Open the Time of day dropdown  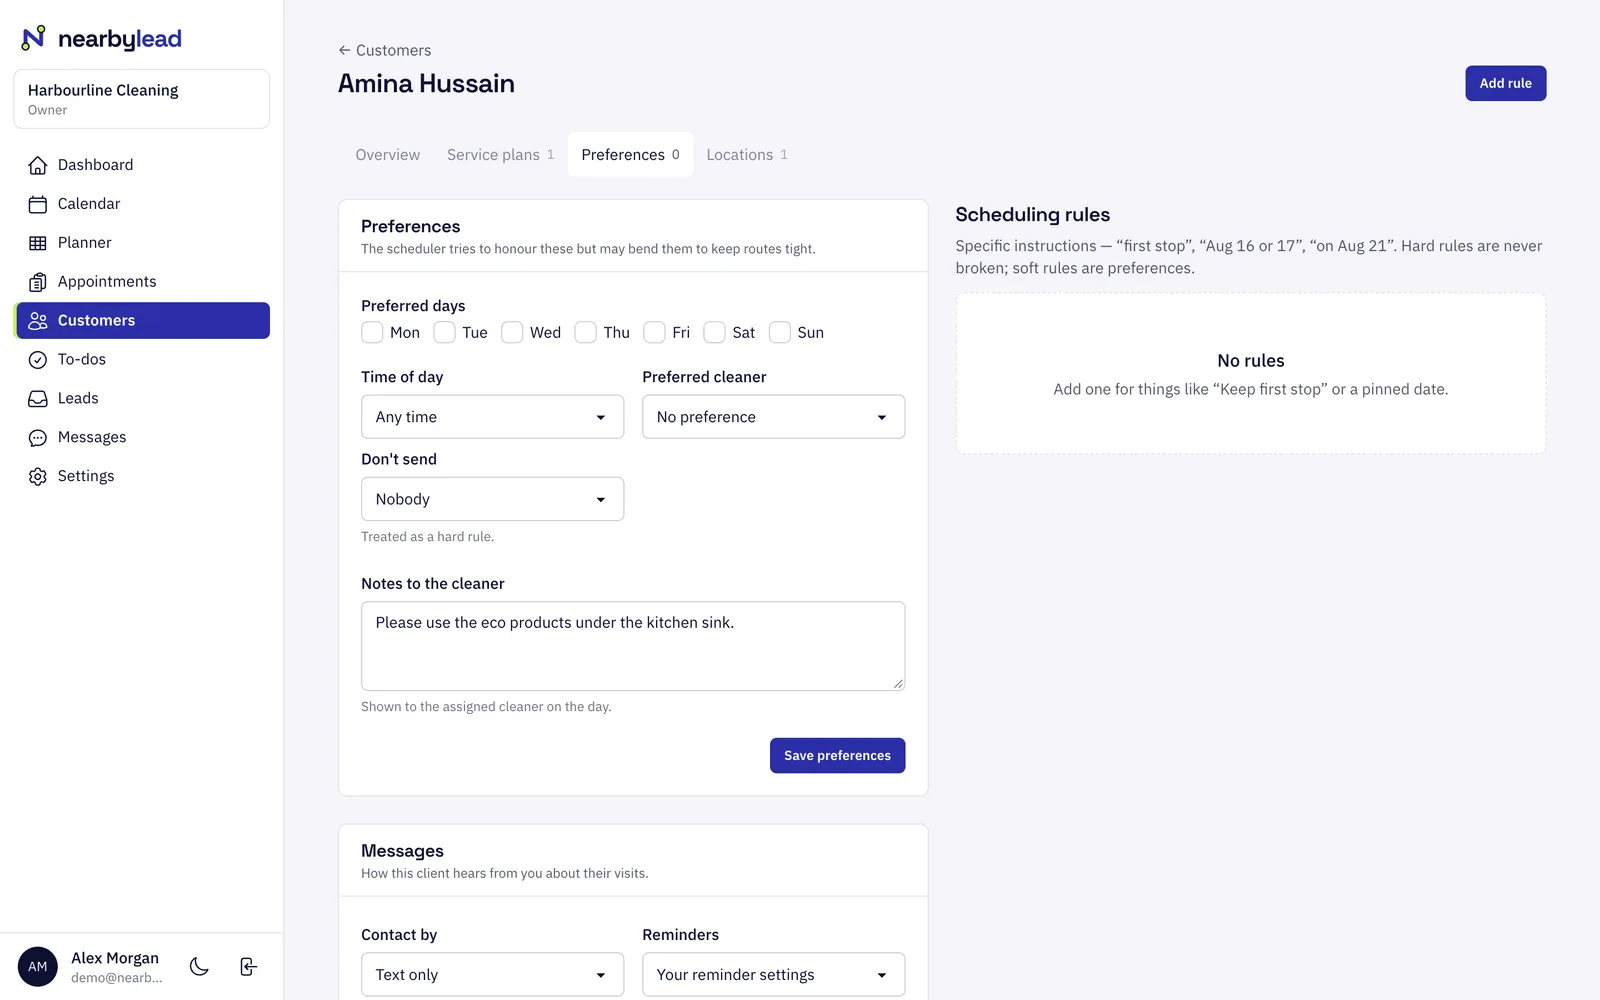point(492,417)
